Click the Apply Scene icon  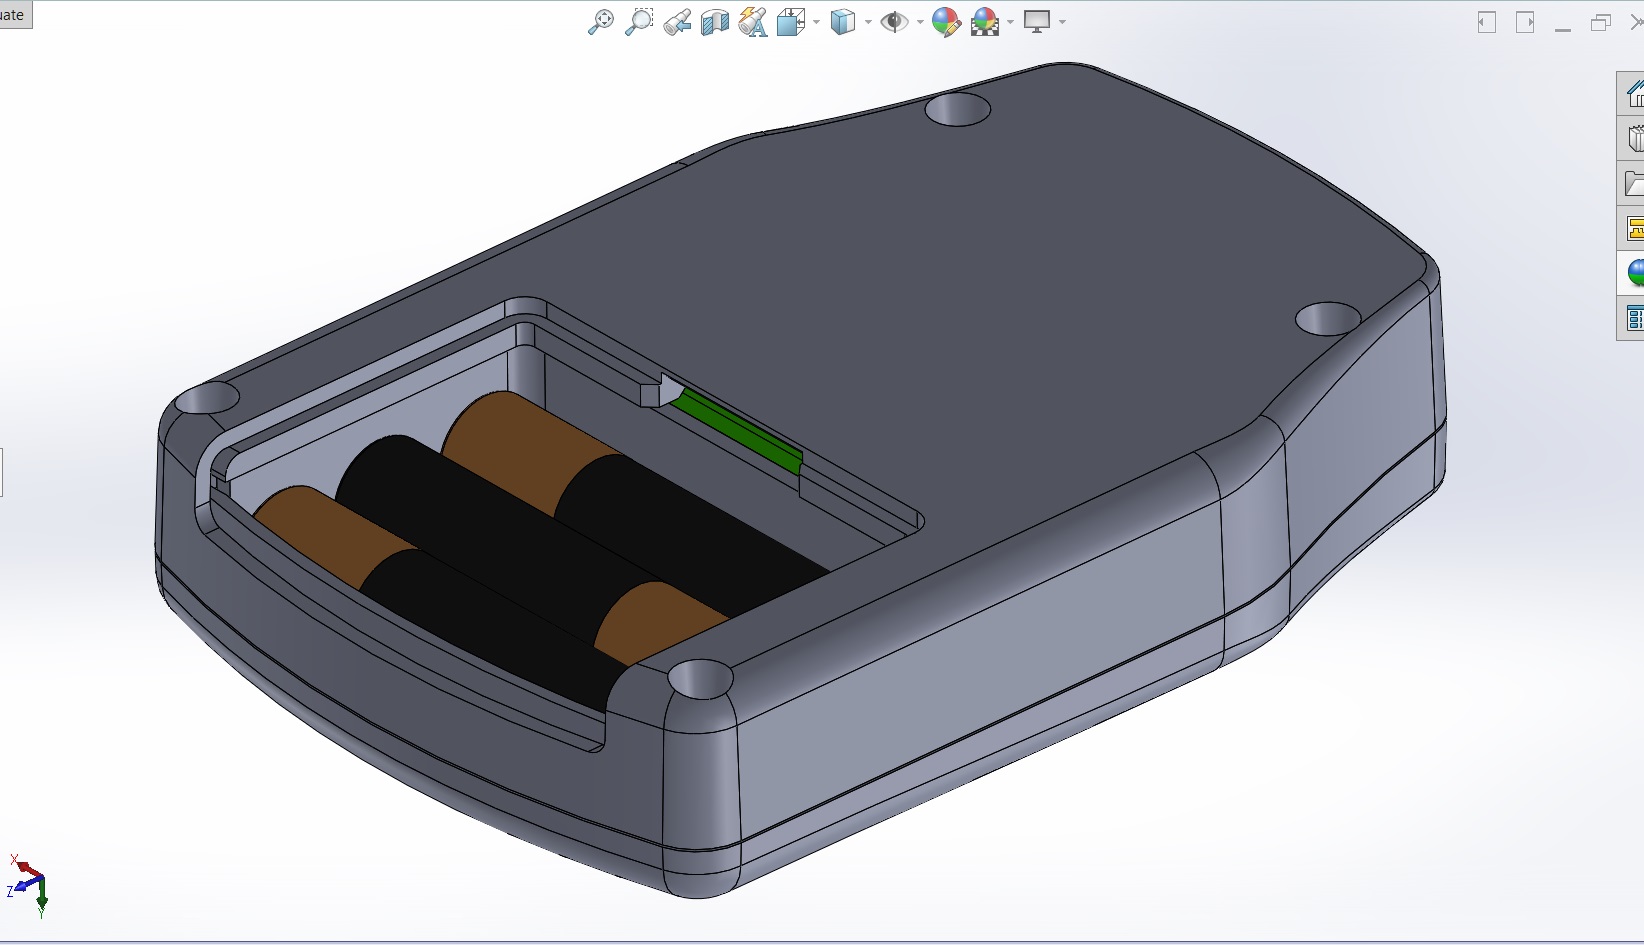(985, 22)
